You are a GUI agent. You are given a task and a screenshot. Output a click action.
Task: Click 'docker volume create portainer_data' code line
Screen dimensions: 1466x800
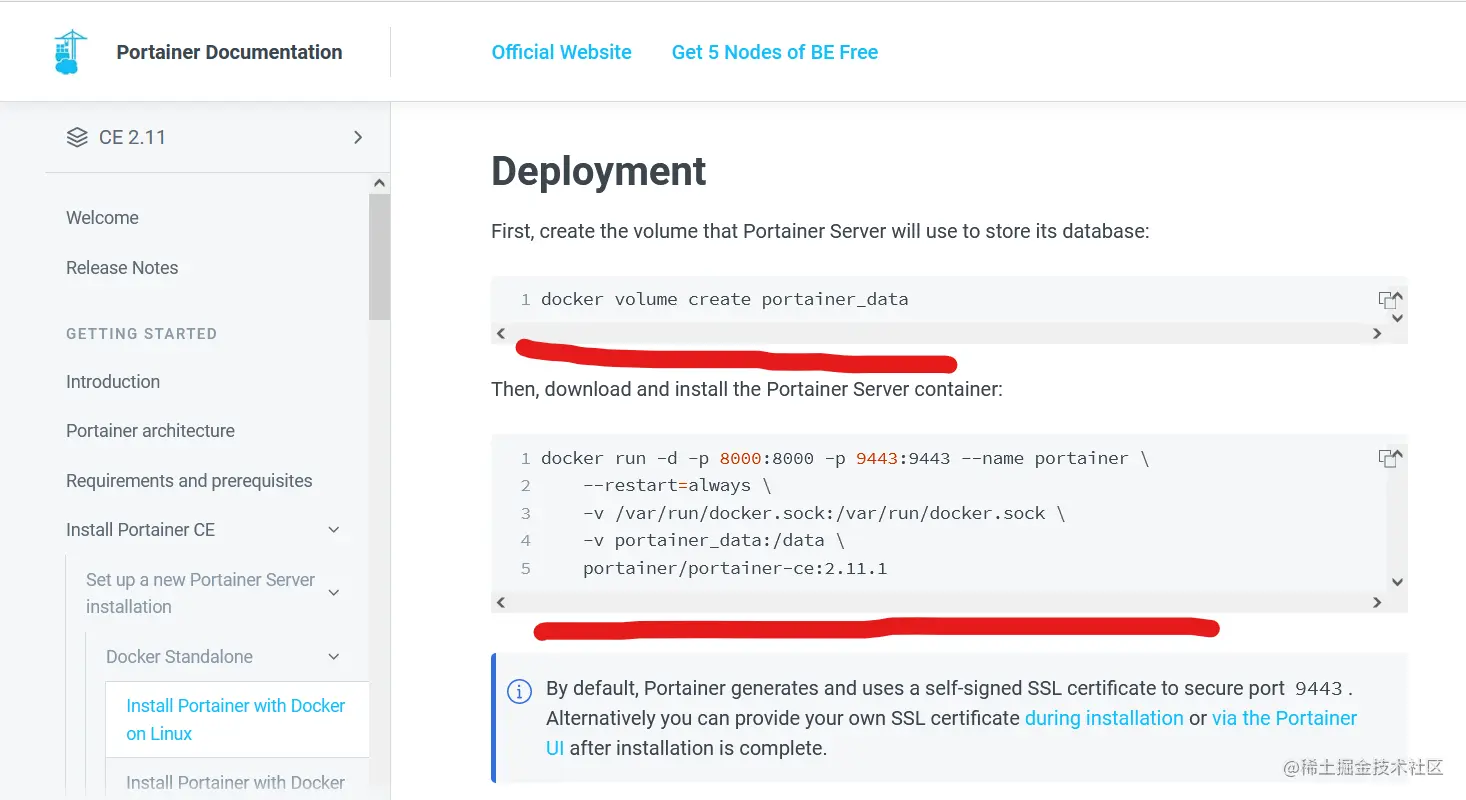(724, 299)
